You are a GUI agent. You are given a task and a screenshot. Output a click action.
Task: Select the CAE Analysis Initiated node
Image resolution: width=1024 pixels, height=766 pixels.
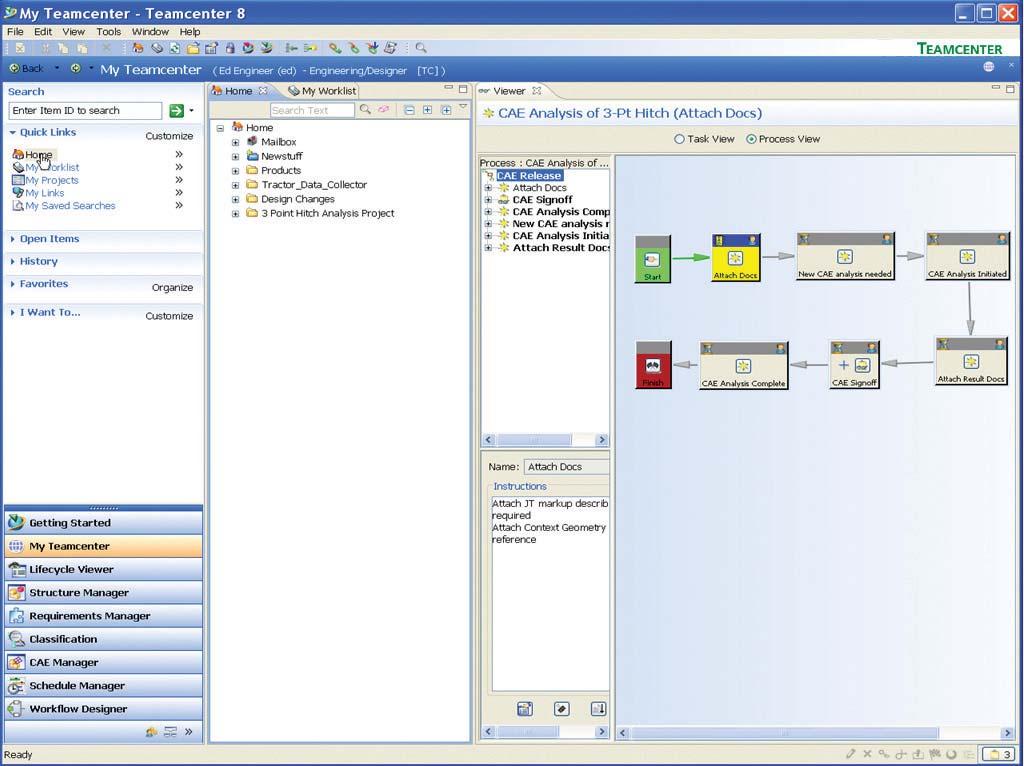[967, 257]
